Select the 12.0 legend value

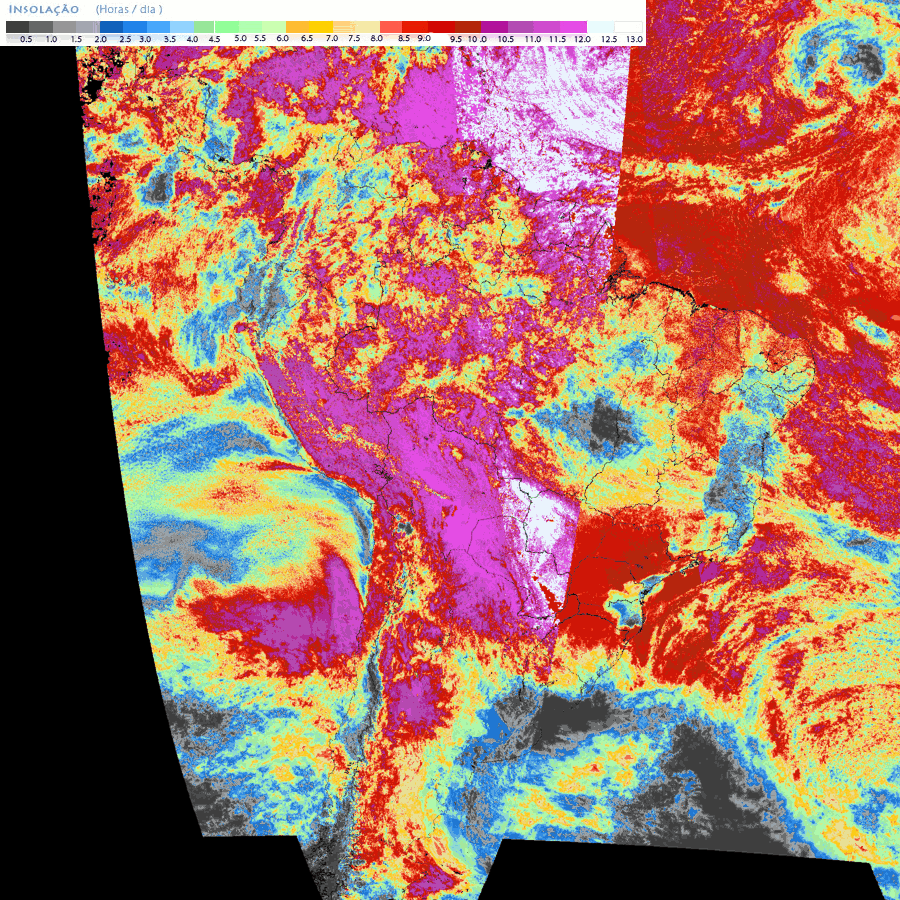point(583,39)
